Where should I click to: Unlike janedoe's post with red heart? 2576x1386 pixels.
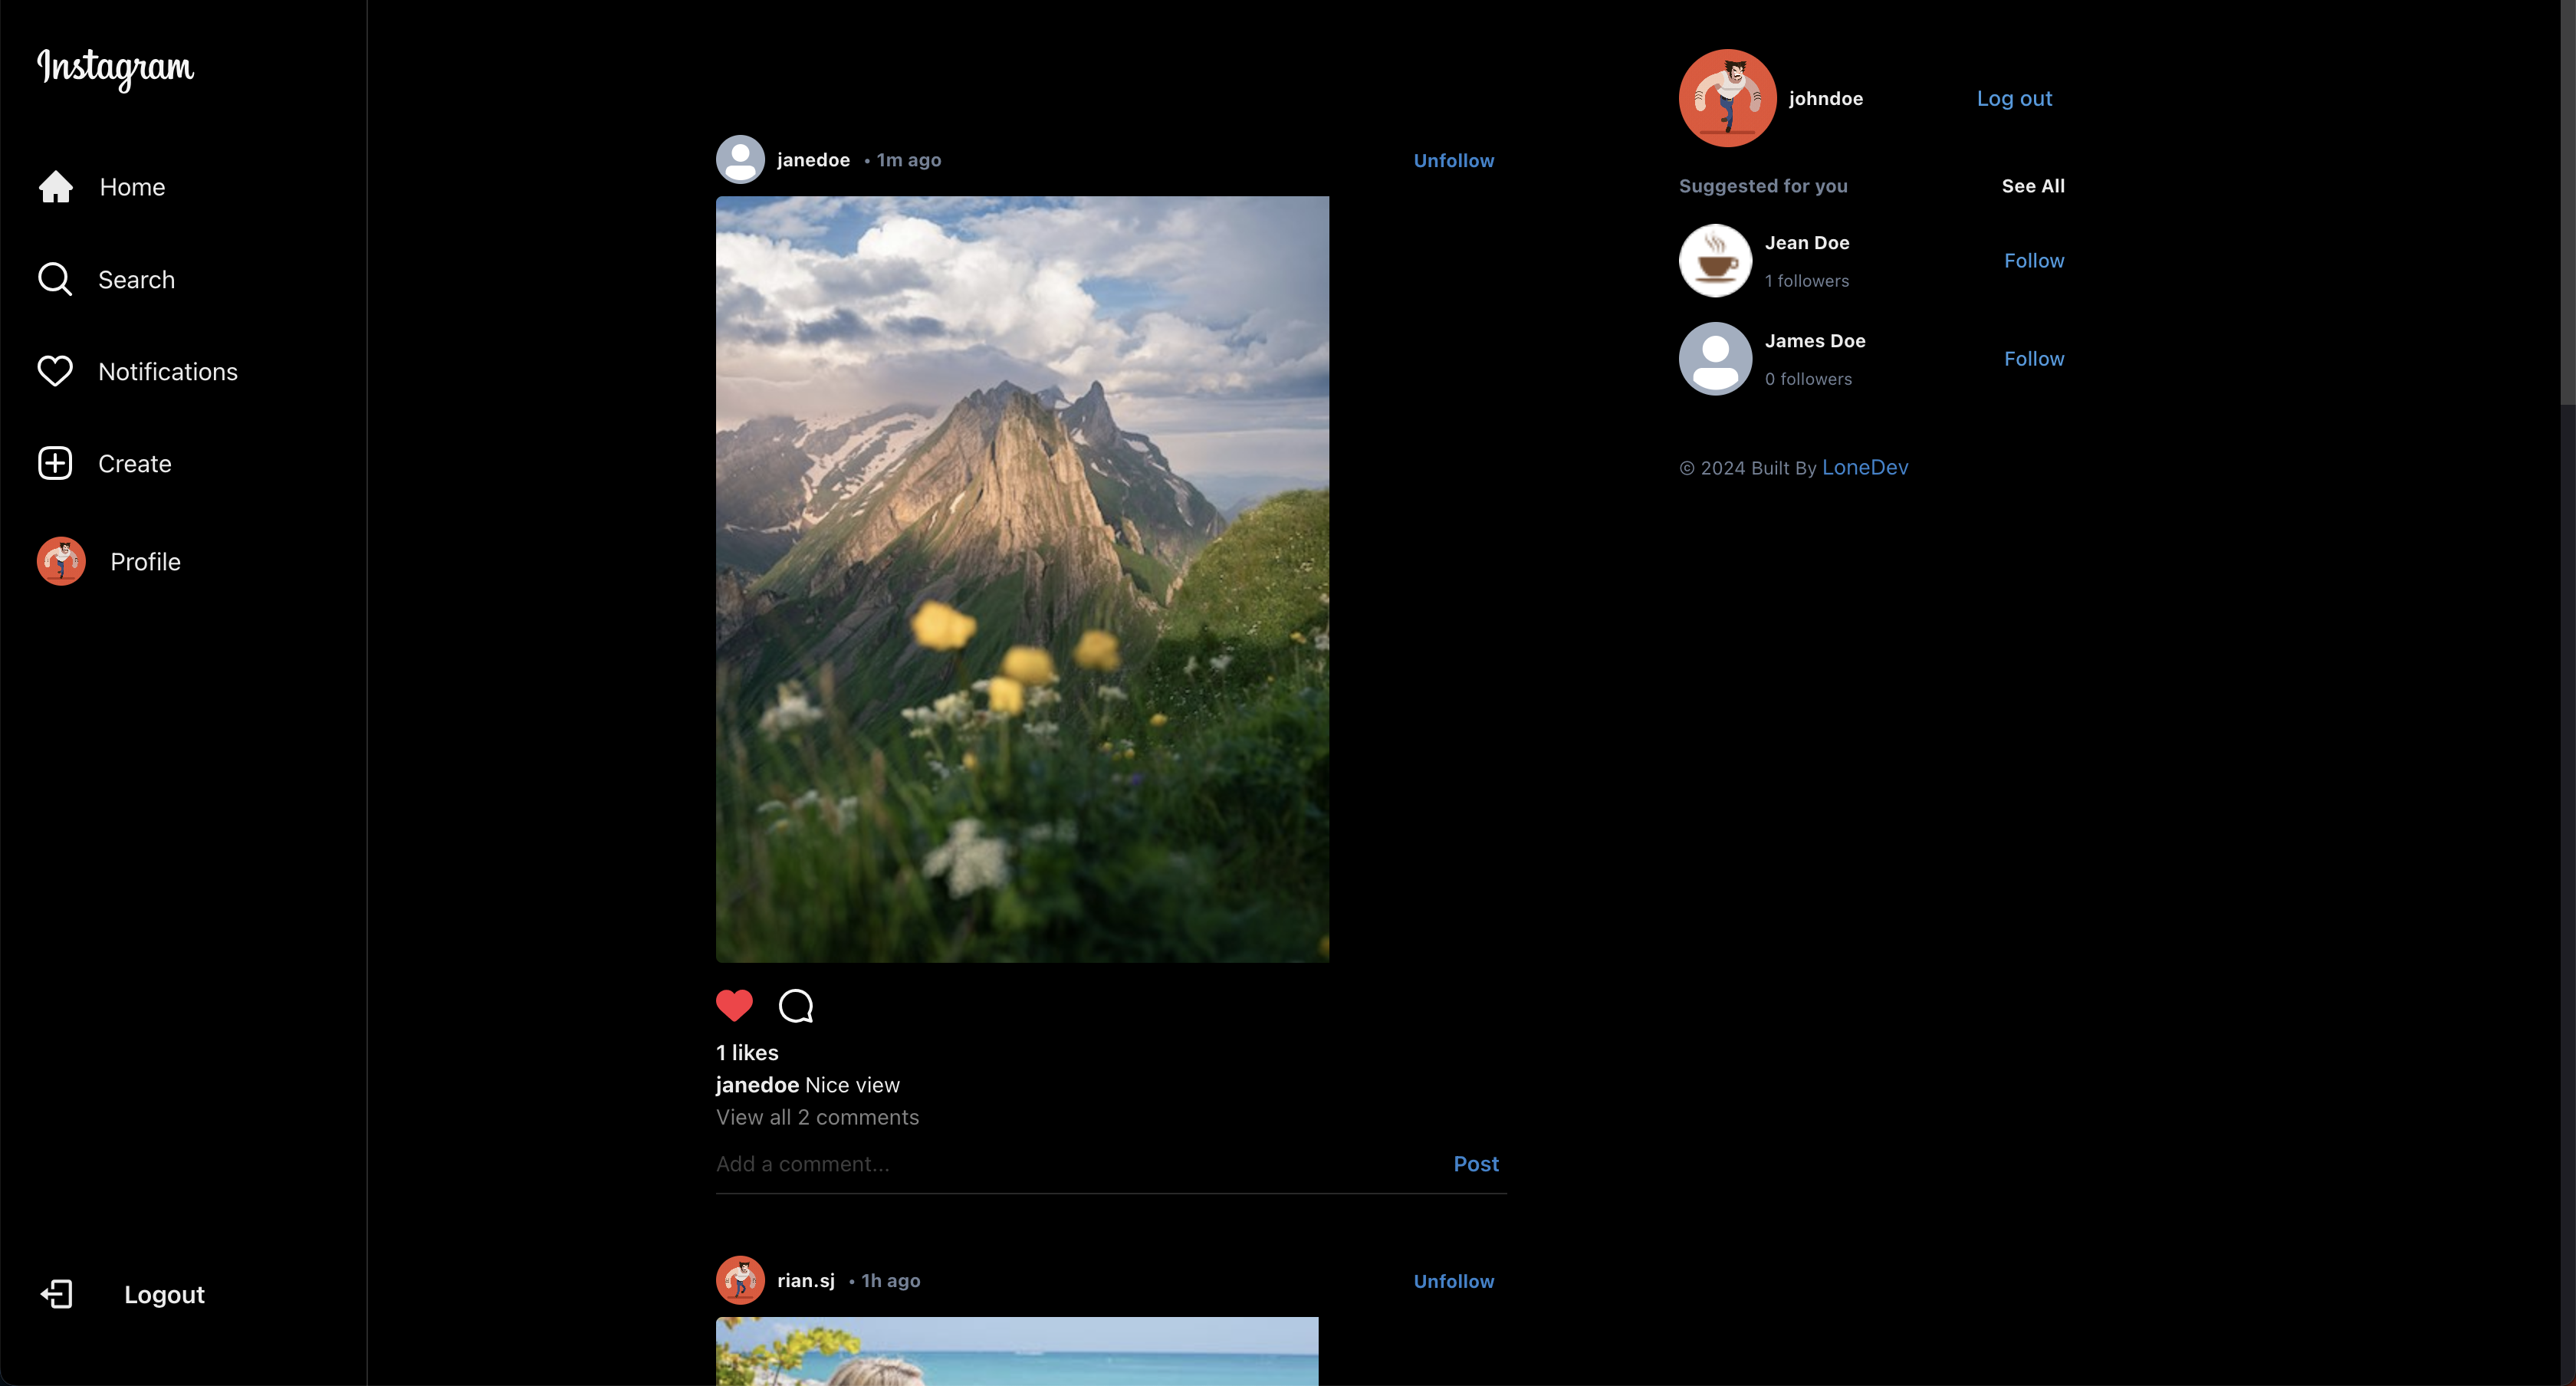734,1005
